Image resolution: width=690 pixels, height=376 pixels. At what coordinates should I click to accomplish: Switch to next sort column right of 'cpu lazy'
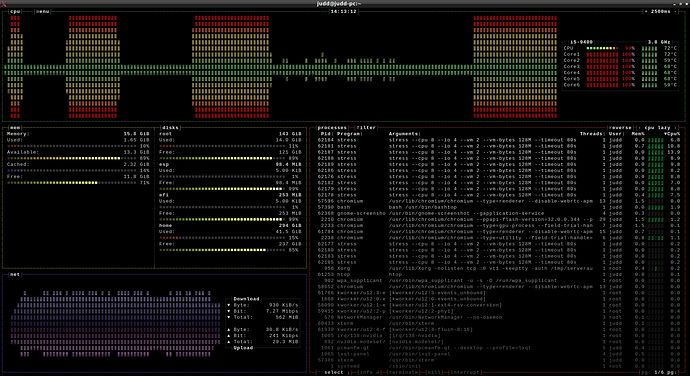676,128
